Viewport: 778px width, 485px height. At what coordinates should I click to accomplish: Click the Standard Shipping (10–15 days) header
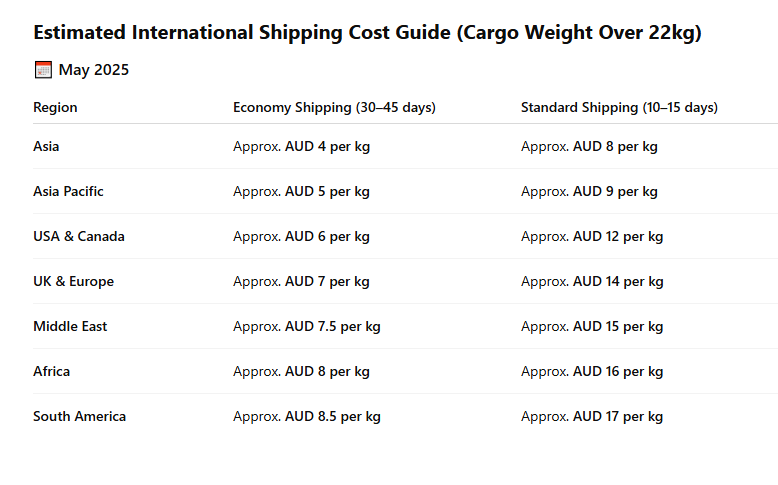619,107
